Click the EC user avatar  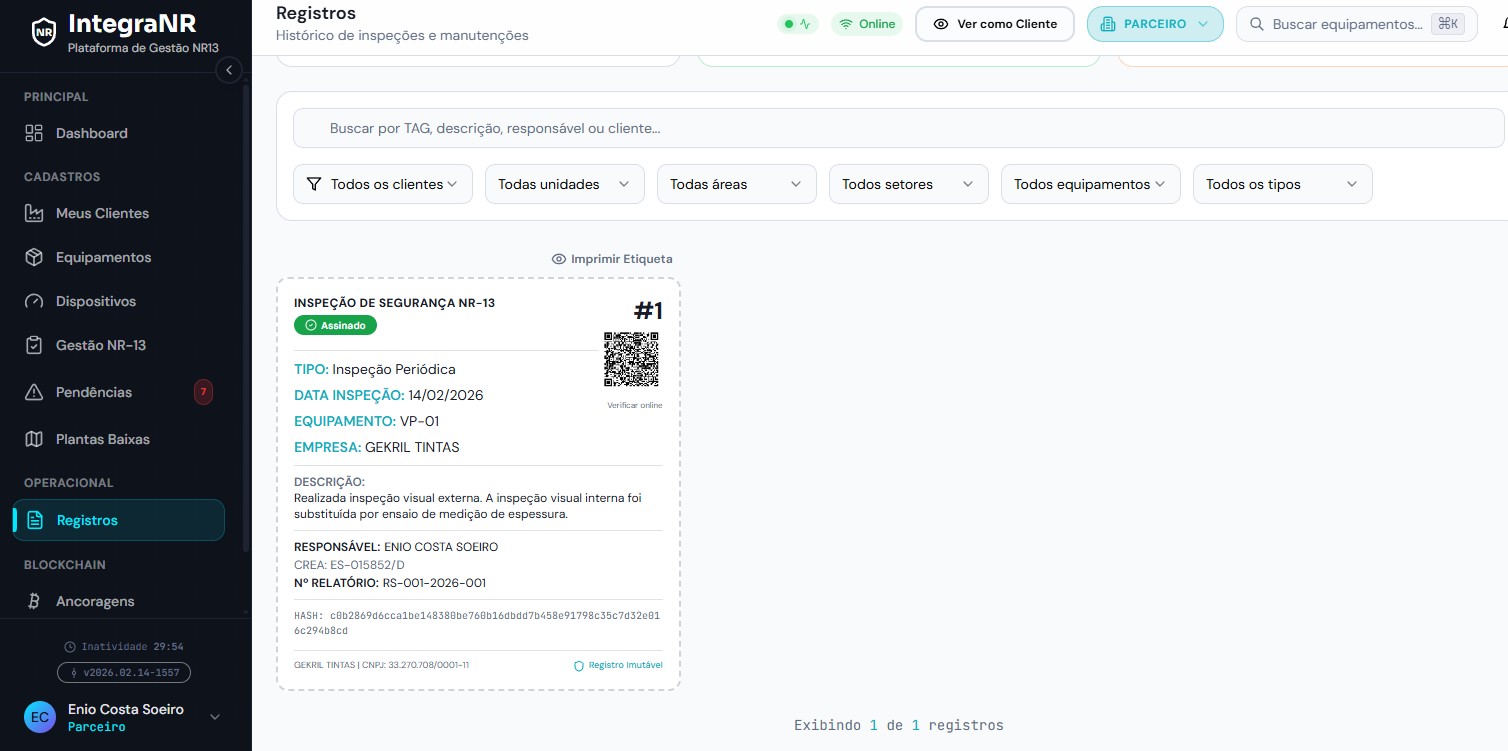pos(41,717)
